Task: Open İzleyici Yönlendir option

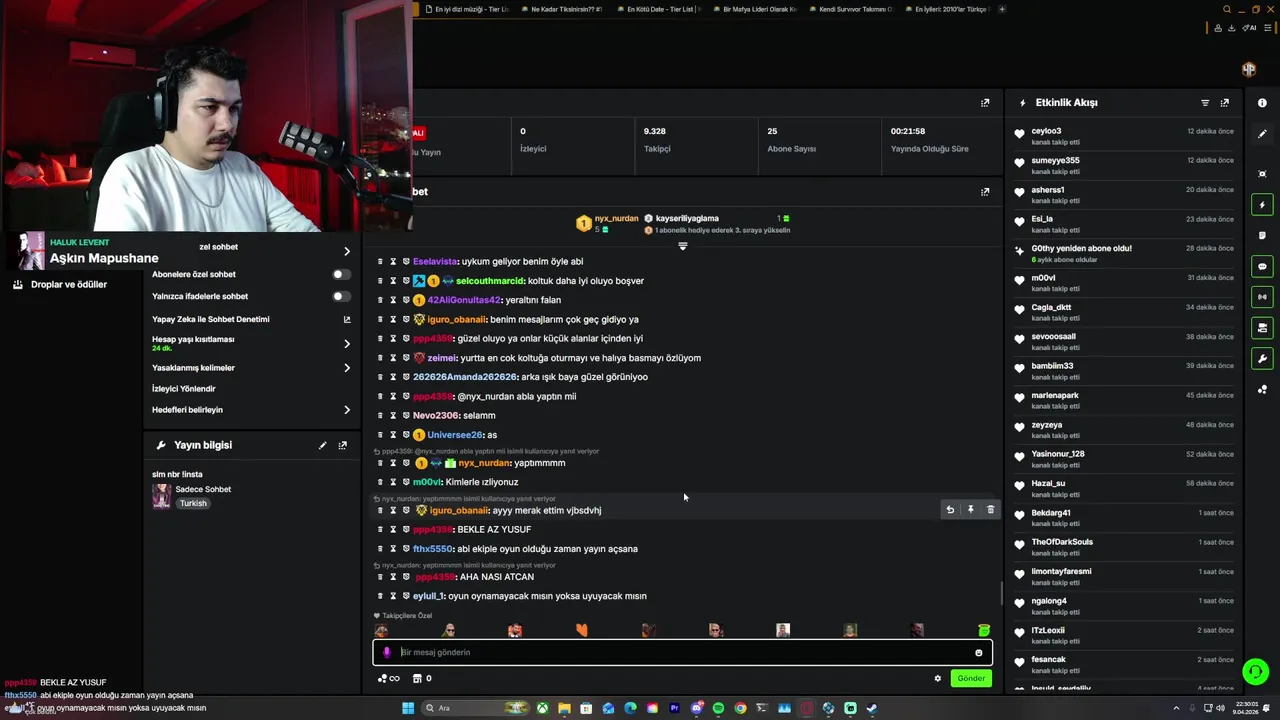Action: pyautogui.click(x=183, y=389)
